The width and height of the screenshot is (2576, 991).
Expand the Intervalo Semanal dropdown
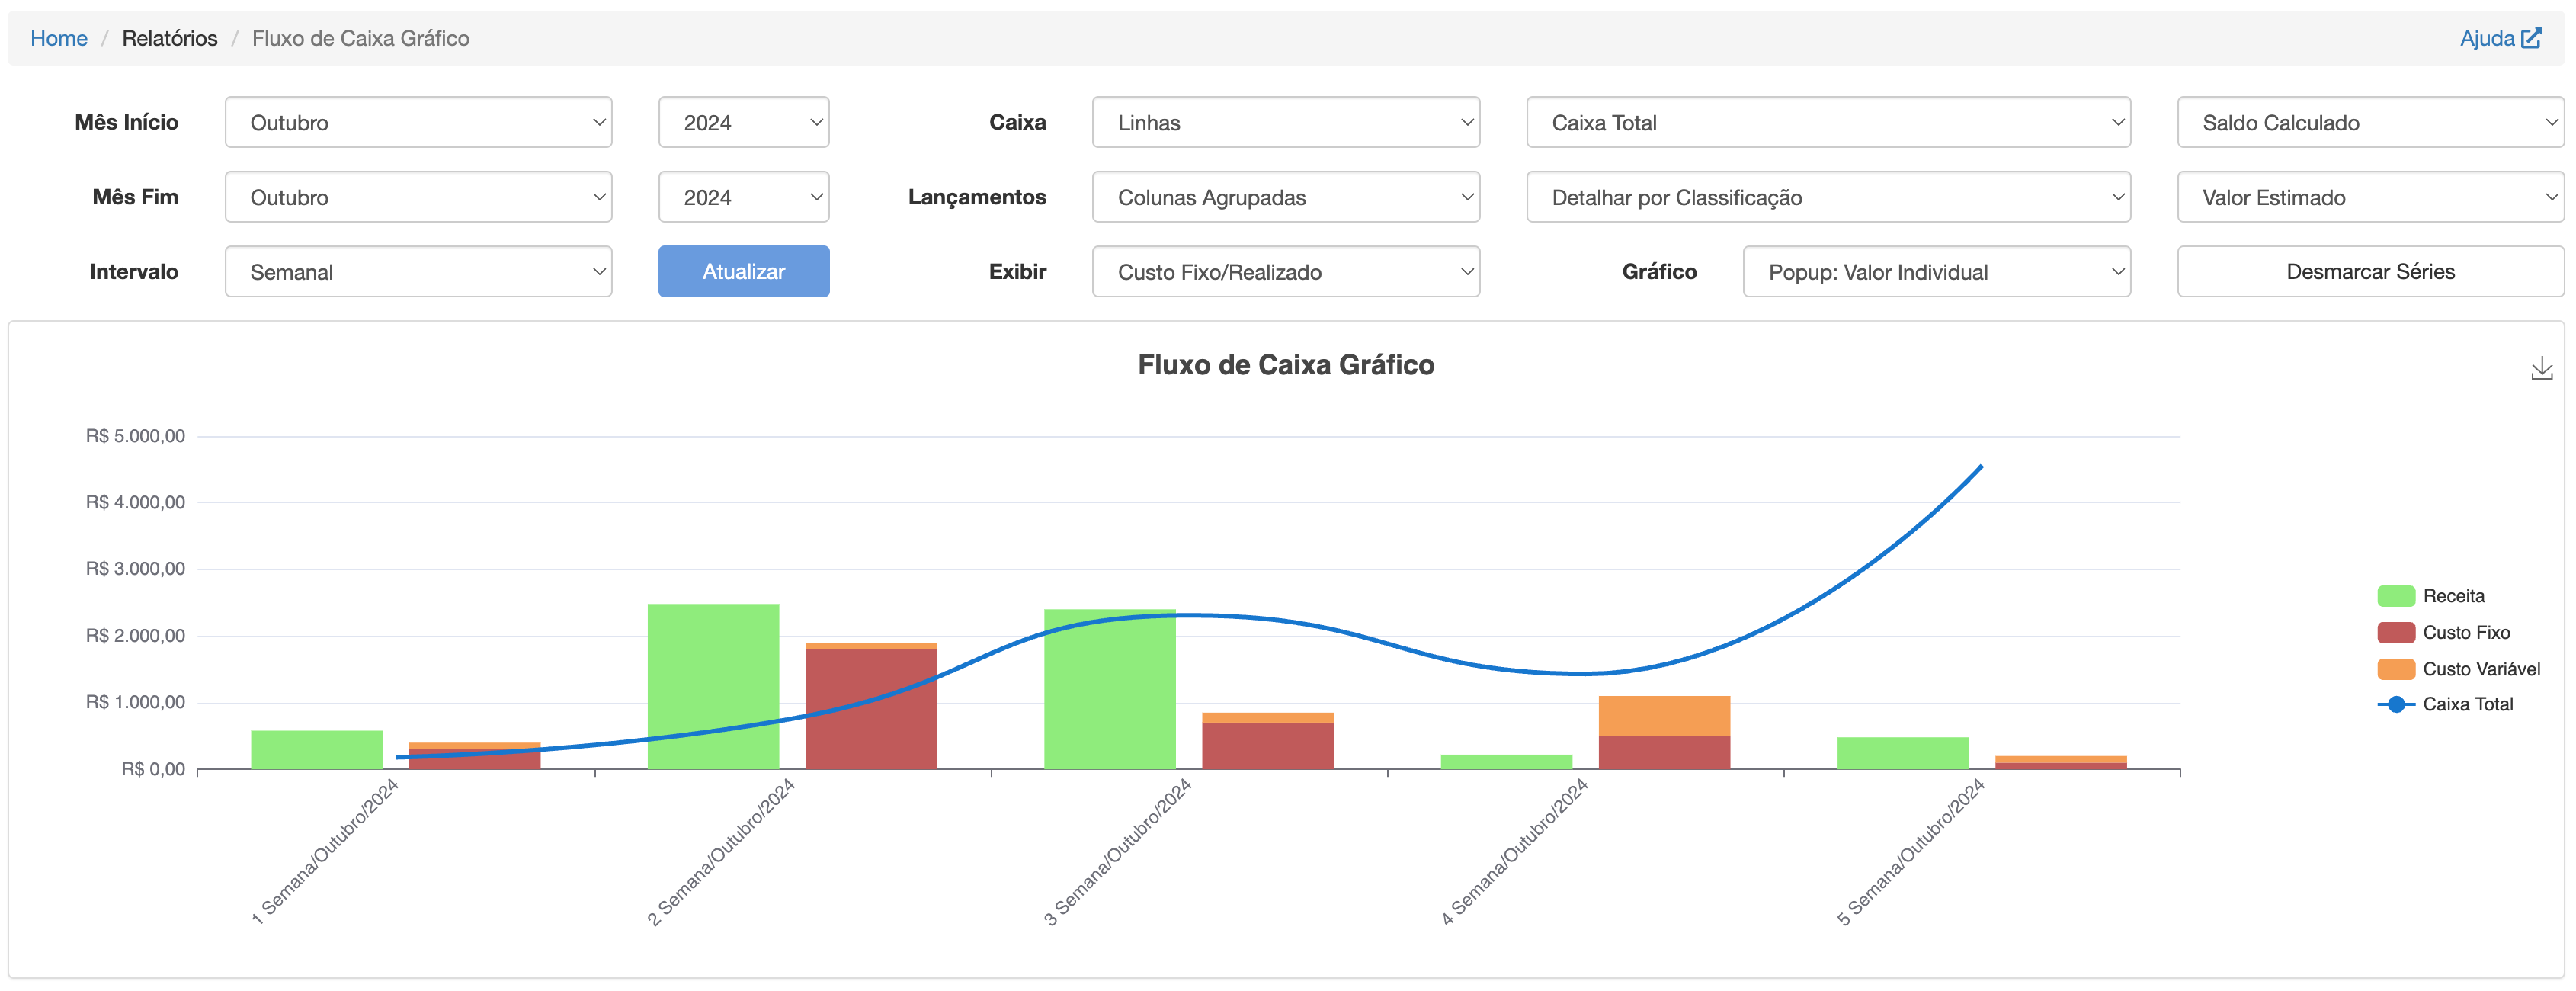coord(418,271)
